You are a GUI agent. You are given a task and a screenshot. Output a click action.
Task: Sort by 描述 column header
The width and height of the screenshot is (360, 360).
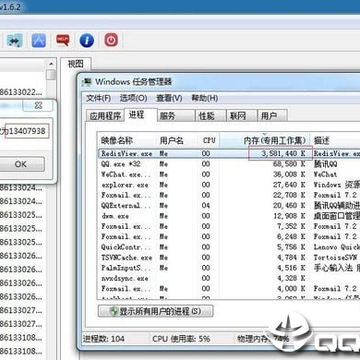click(x=335, y=140)
